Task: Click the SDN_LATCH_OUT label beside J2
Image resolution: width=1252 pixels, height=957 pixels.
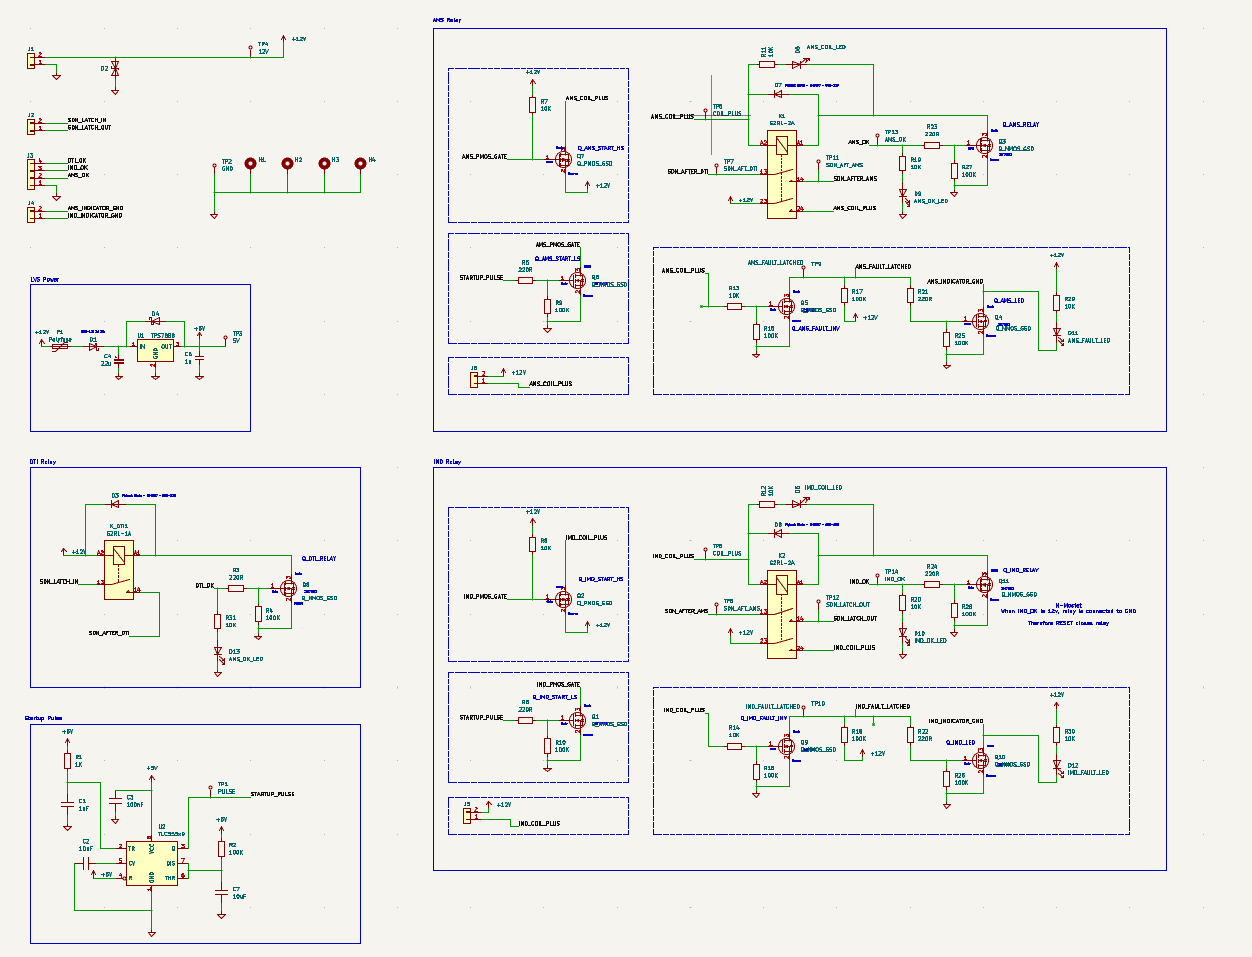Action: pos(89,128)
